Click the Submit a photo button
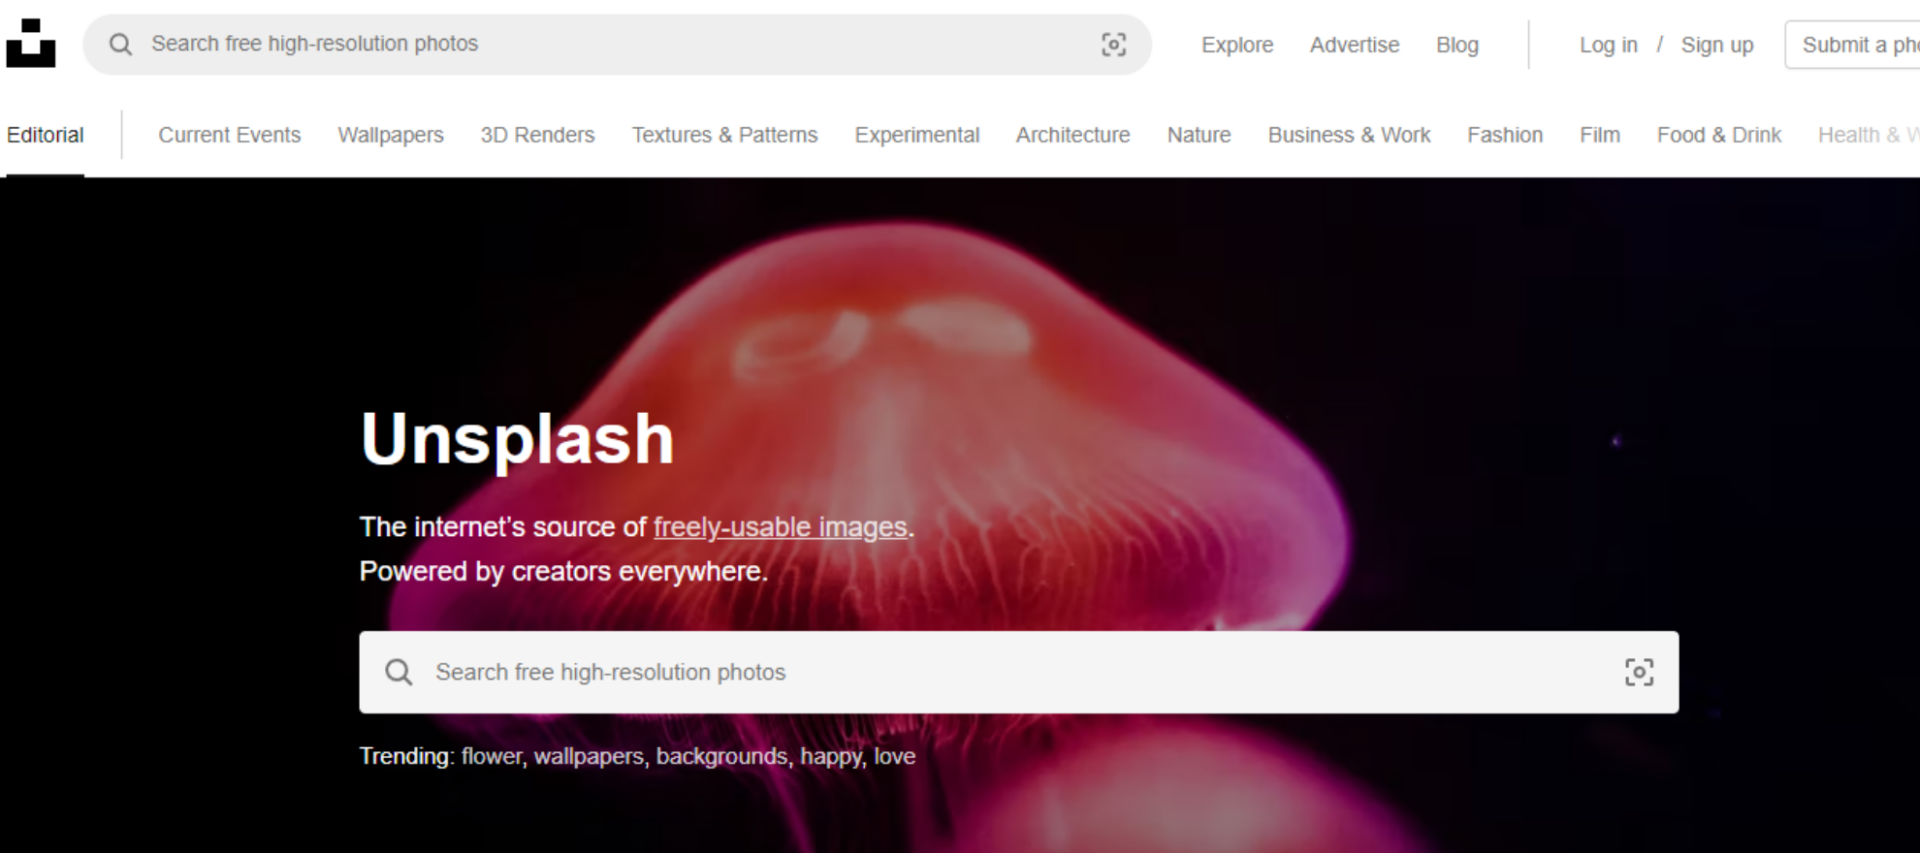This screenshot has width=1920, height=853. pyautogui.click(x=1853, y=45)
